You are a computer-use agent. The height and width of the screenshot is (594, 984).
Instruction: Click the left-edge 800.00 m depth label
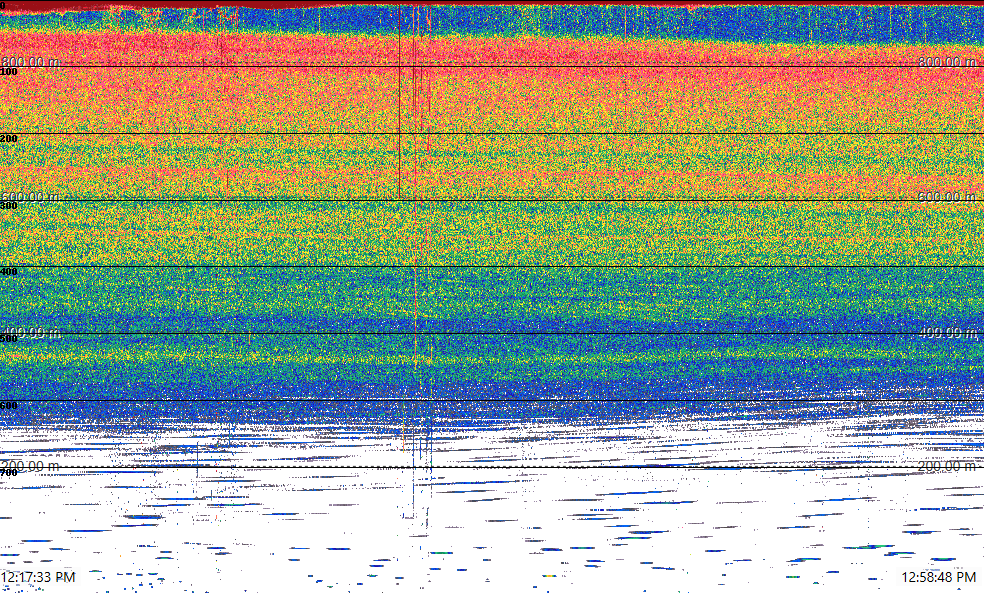pos(31,62)
